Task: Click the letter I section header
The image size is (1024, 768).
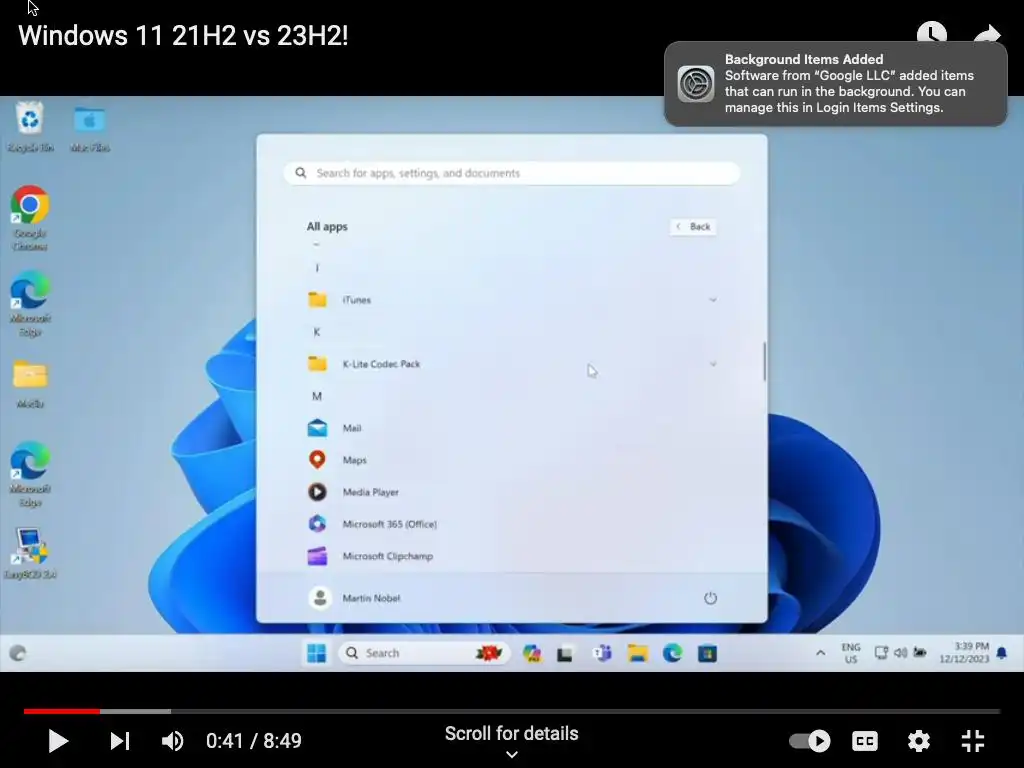Action: pyautogui.click(x=317, y=268)
